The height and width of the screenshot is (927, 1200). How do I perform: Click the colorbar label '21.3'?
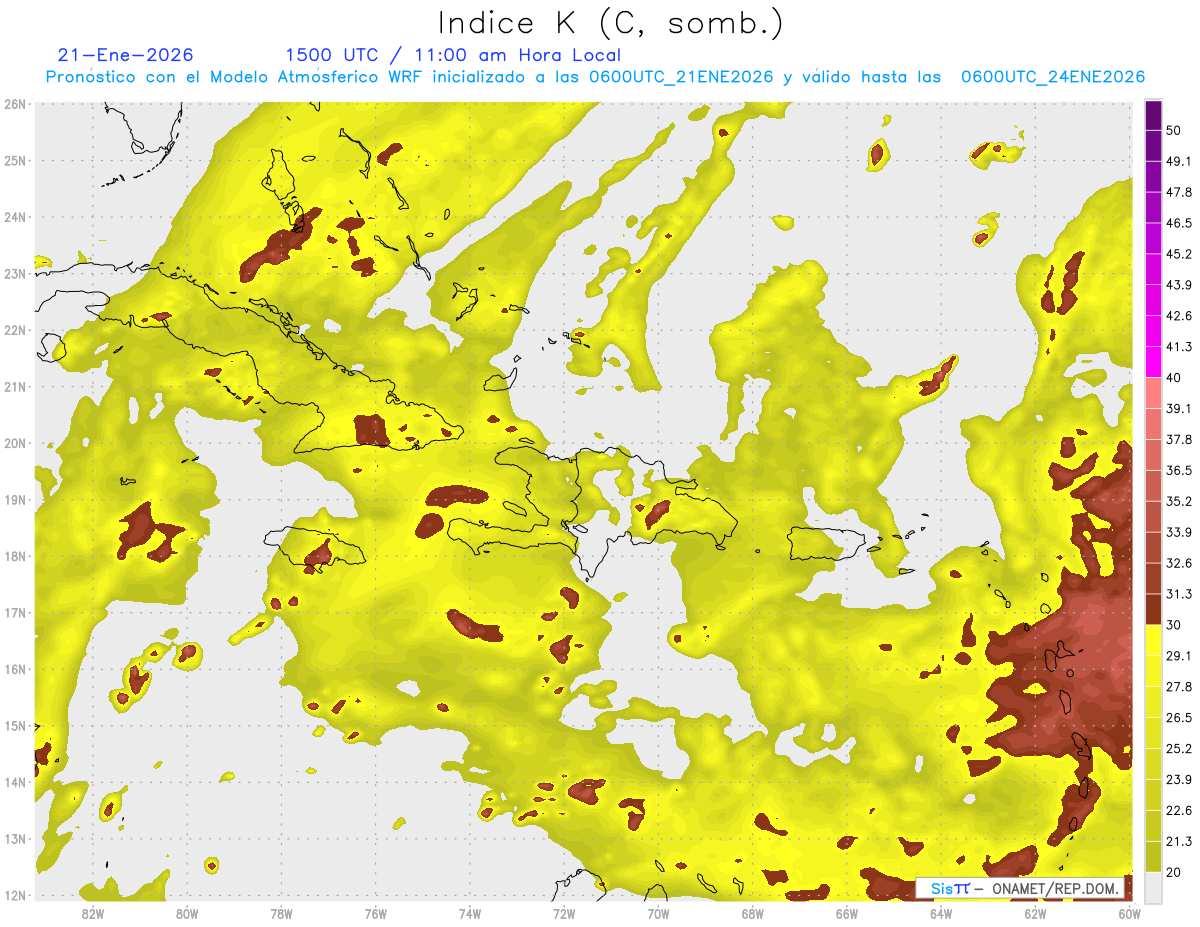(x=1178, y=841)
